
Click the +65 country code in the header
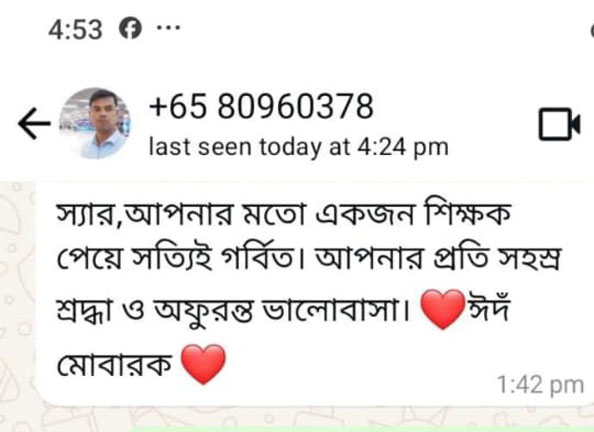tap(178, 106)
